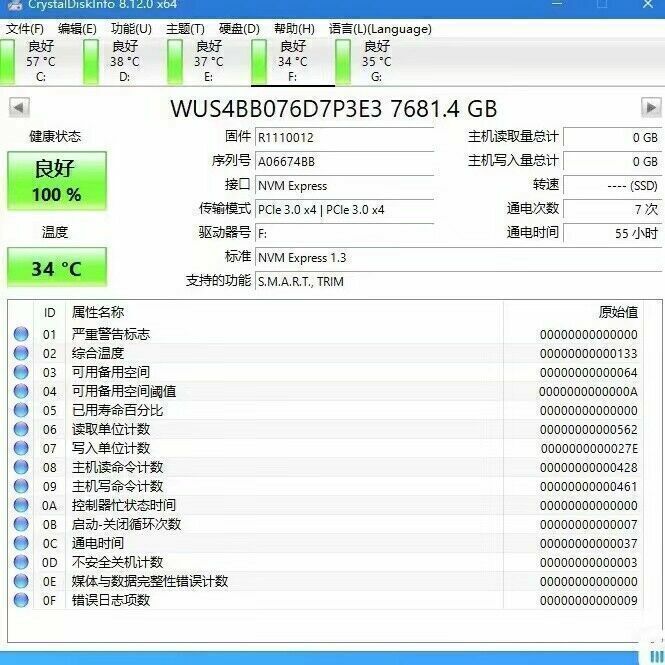Click the status dot for ID 01
665x665 pixels.
(x=21, y=334)
